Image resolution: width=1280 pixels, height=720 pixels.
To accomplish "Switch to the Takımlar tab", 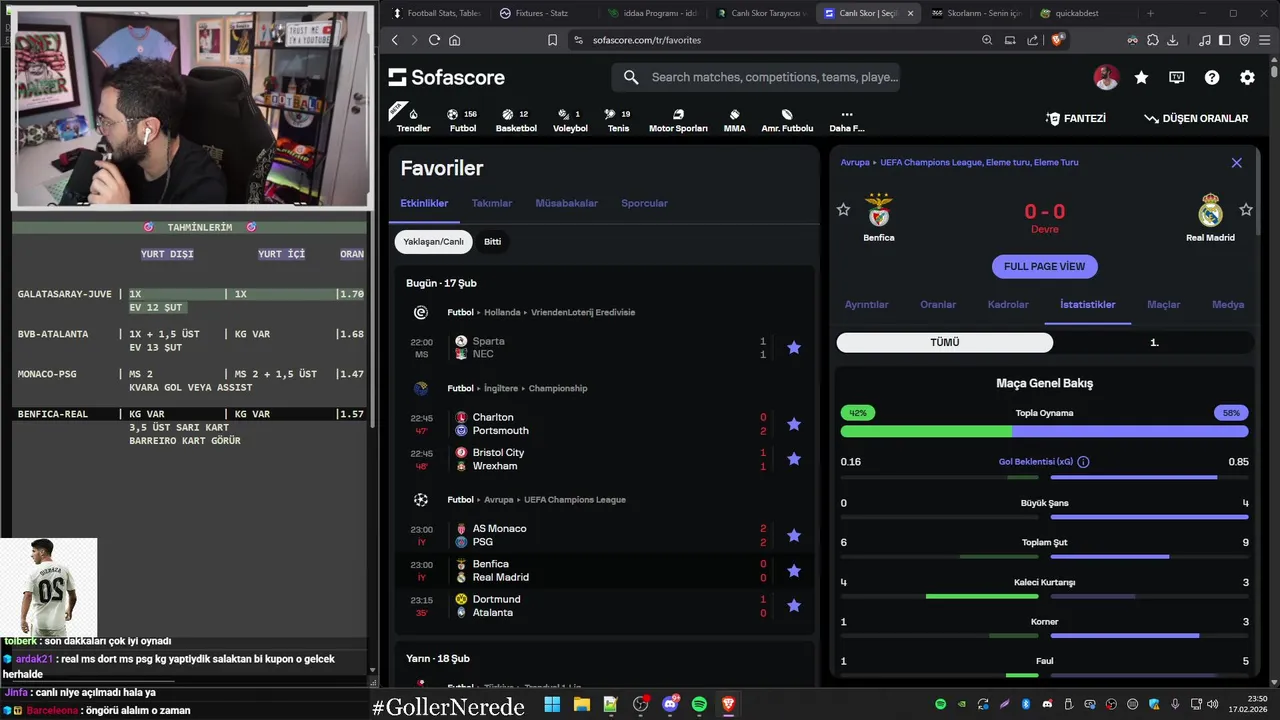I will click(x=492, y=203).
